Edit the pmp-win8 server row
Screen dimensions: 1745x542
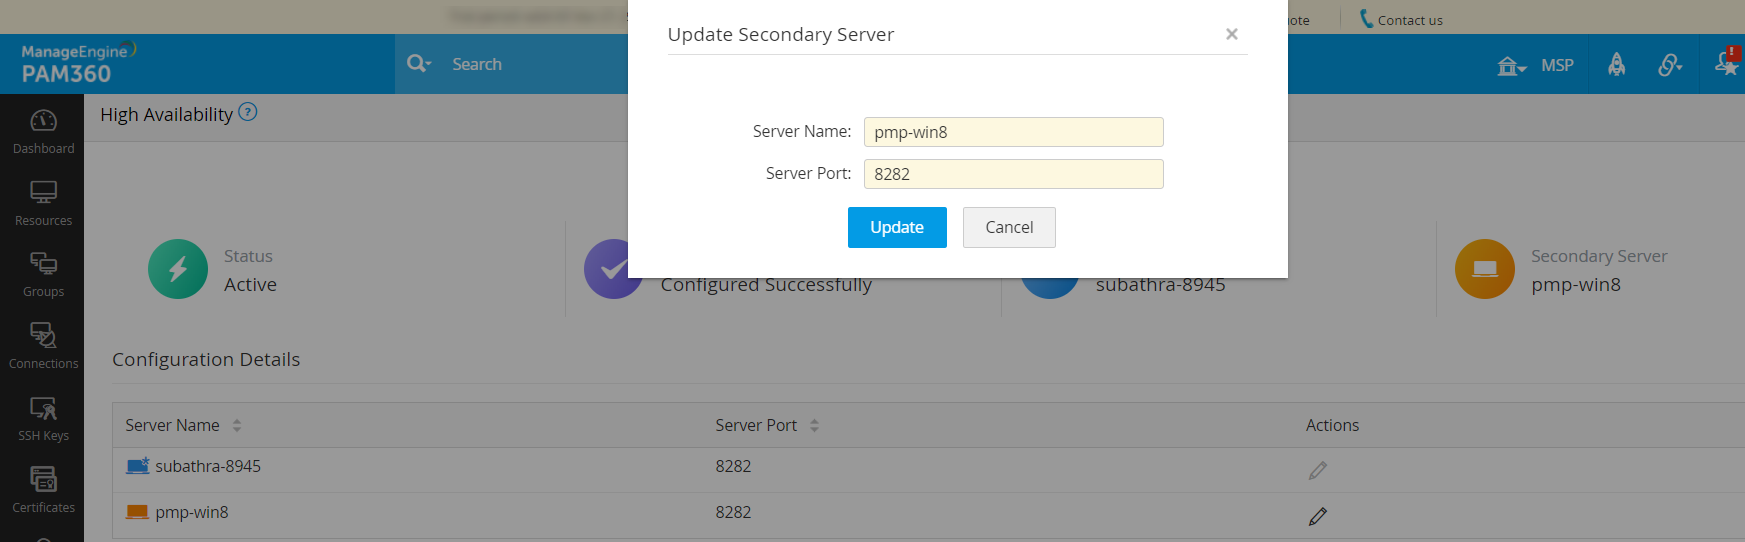point(1318,516)
